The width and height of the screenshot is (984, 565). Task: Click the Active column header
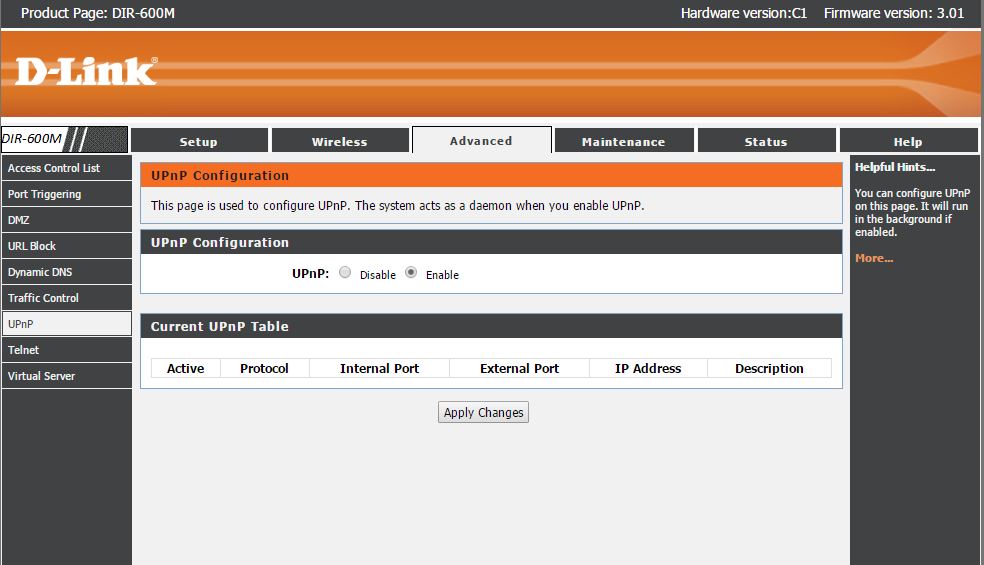pyautogui.click(x=186, y=369)
